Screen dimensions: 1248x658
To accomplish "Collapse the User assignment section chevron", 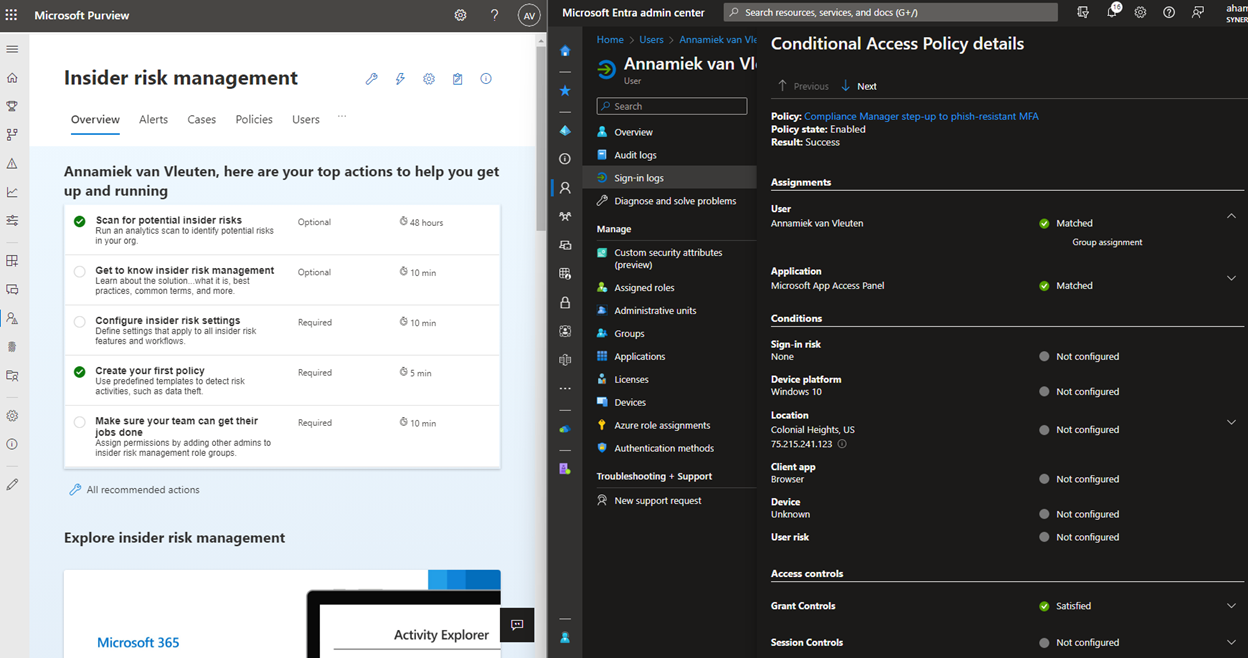I will (1231, 216).
